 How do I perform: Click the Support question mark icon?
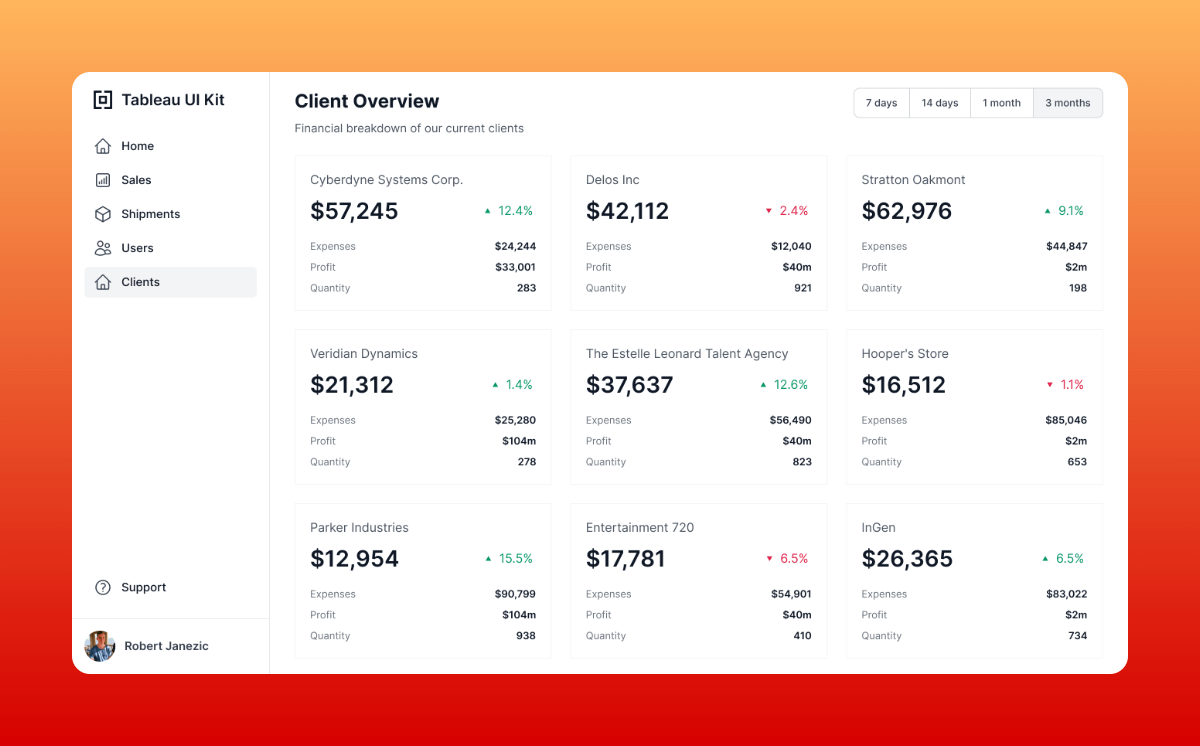(x=103, y=588)
